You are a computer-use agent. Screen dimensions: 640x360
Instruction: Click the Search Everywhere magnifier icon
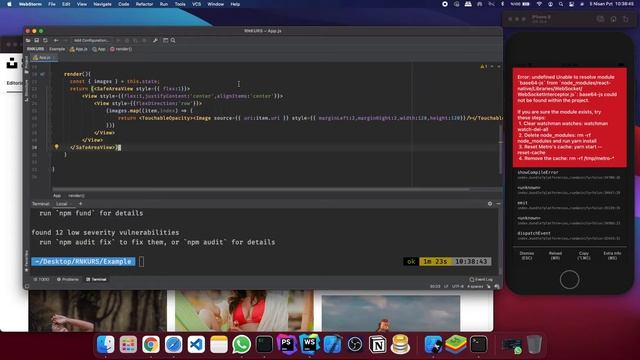pyautogui.click(x=173, y=40)
